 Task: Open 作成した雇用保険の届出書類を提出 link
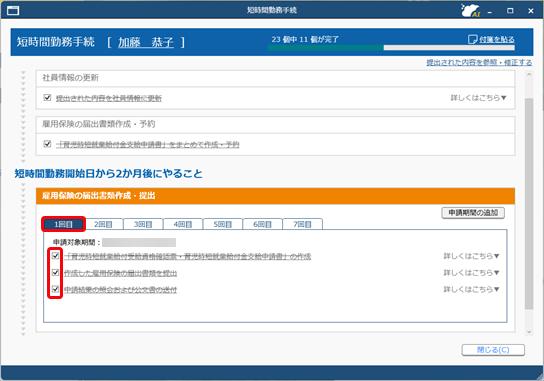120,273
